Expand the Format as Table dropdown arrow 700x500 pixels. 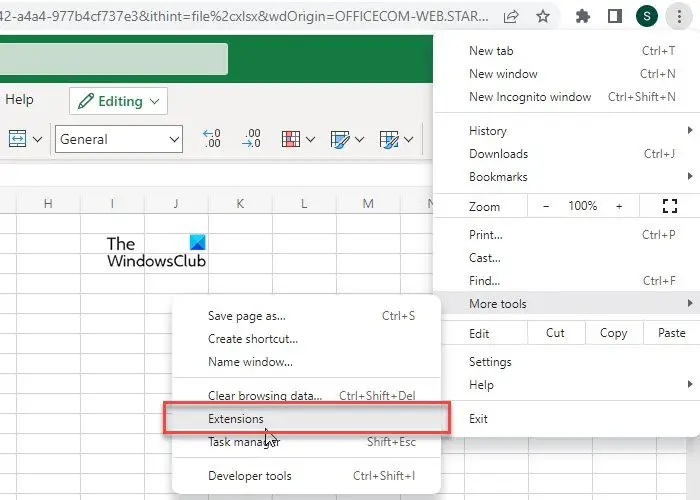(359, 140)
